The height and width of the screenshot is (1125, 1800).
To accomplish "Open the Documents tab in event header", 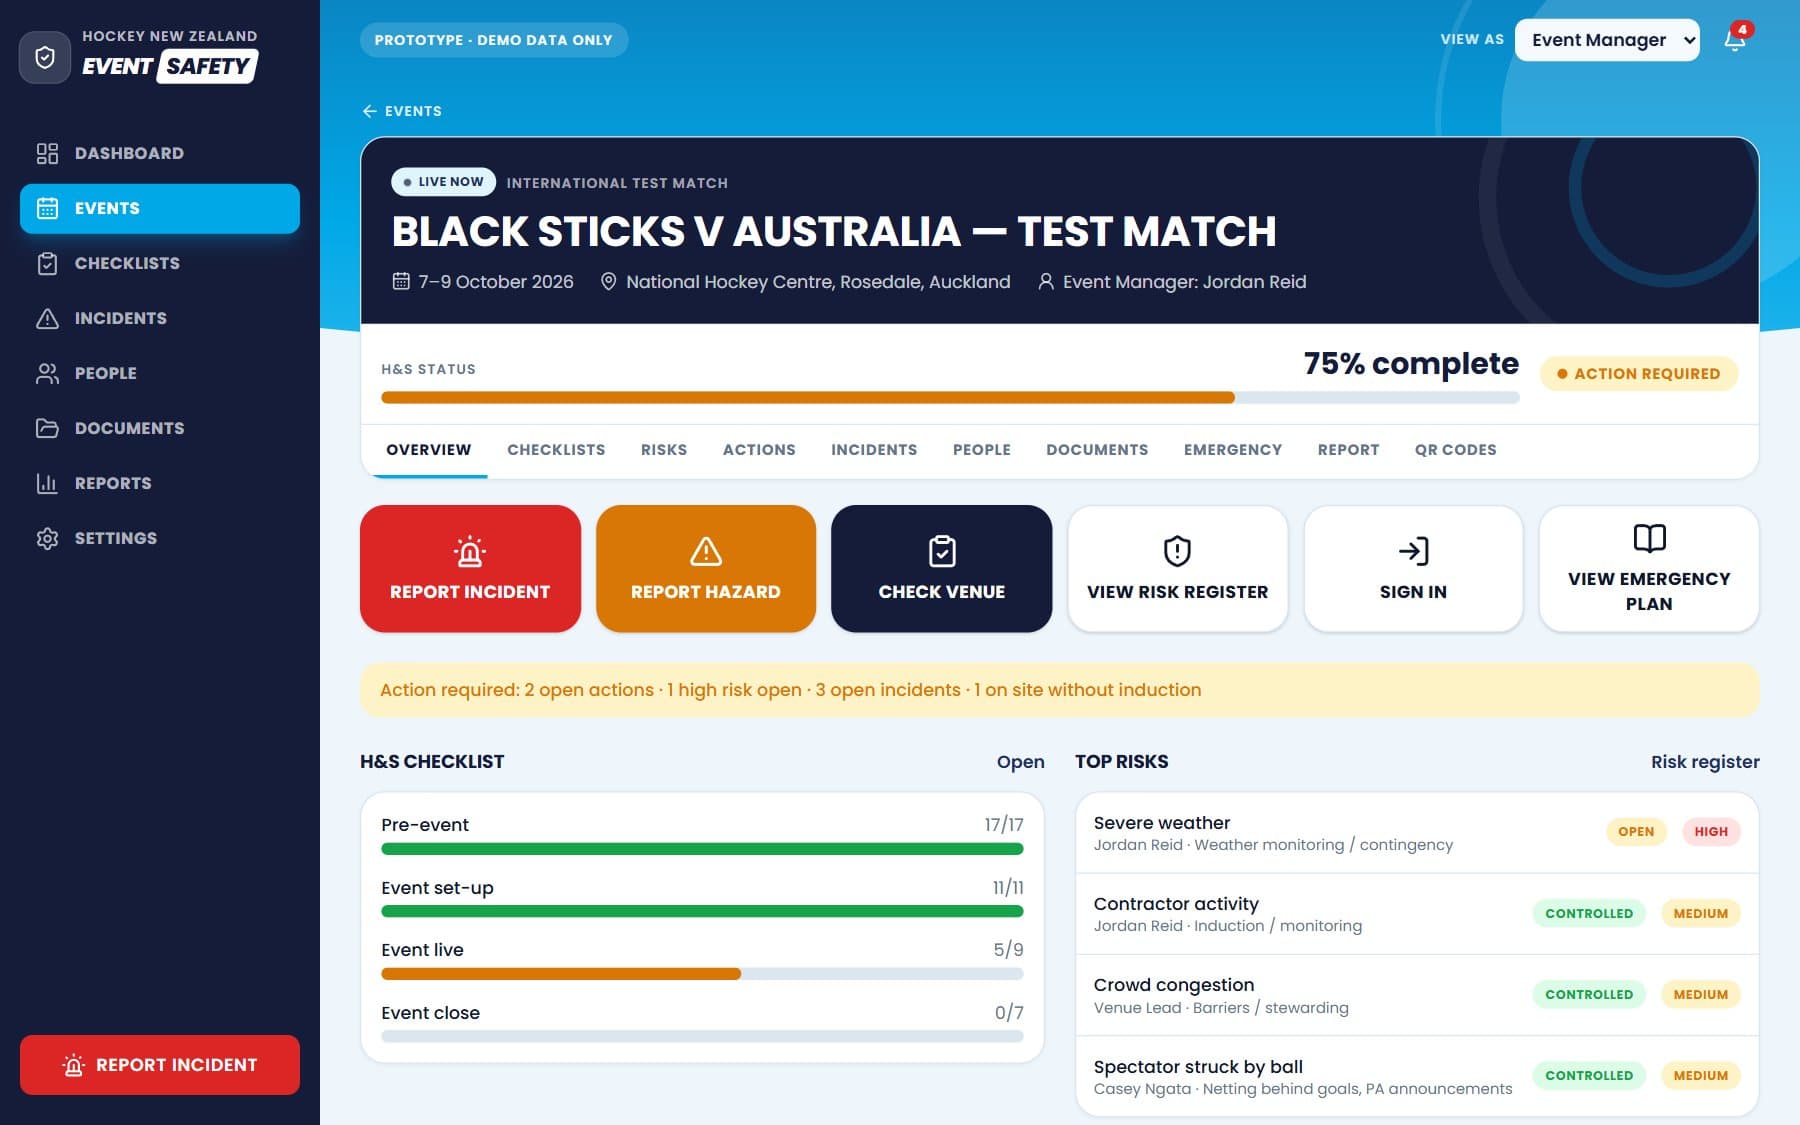I will pyautogui.click(x=1097, y=450).
